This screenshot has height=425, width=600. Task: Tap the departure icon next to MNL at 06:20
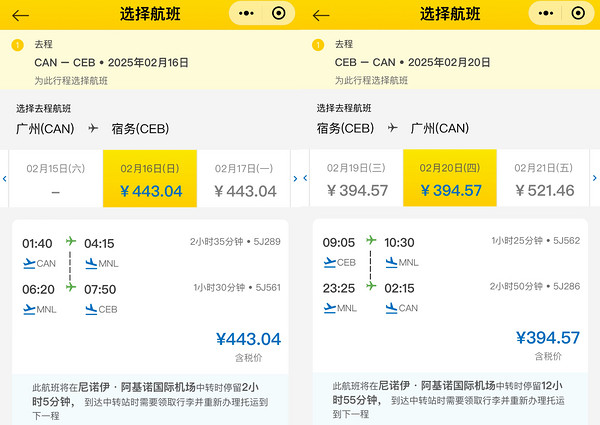(29, 309)
